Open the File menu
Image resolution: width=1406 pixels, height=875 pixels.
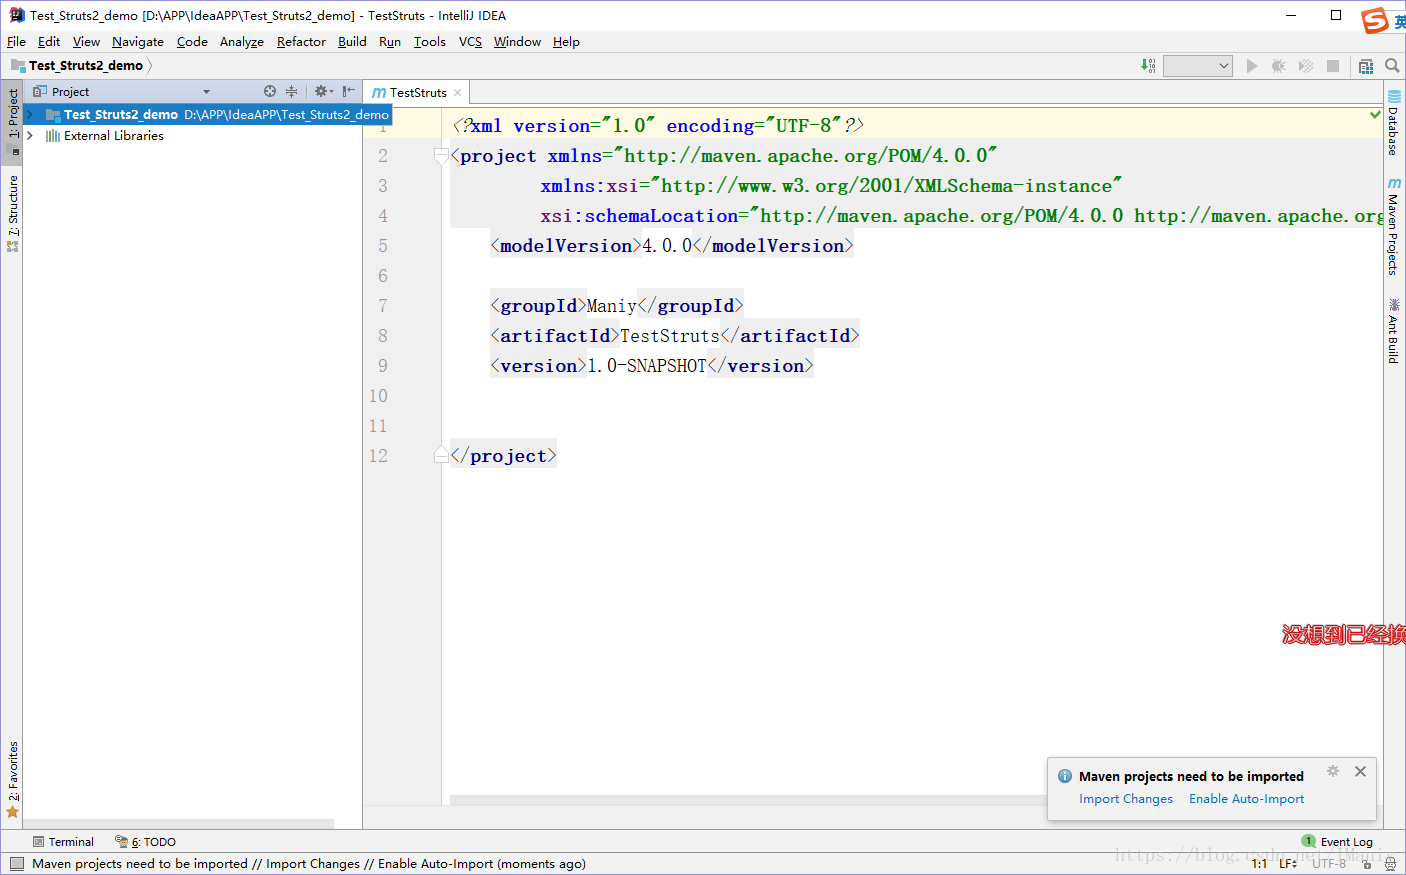pyautogui.click(x=16, y=42)
